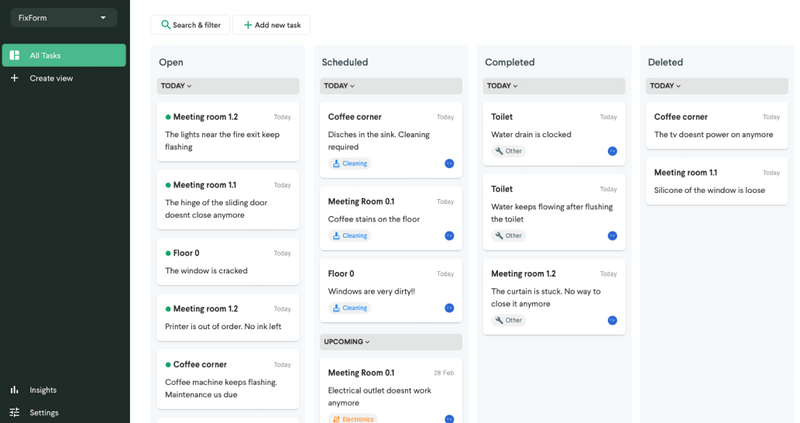Open Insights bar chart icon

14,390
